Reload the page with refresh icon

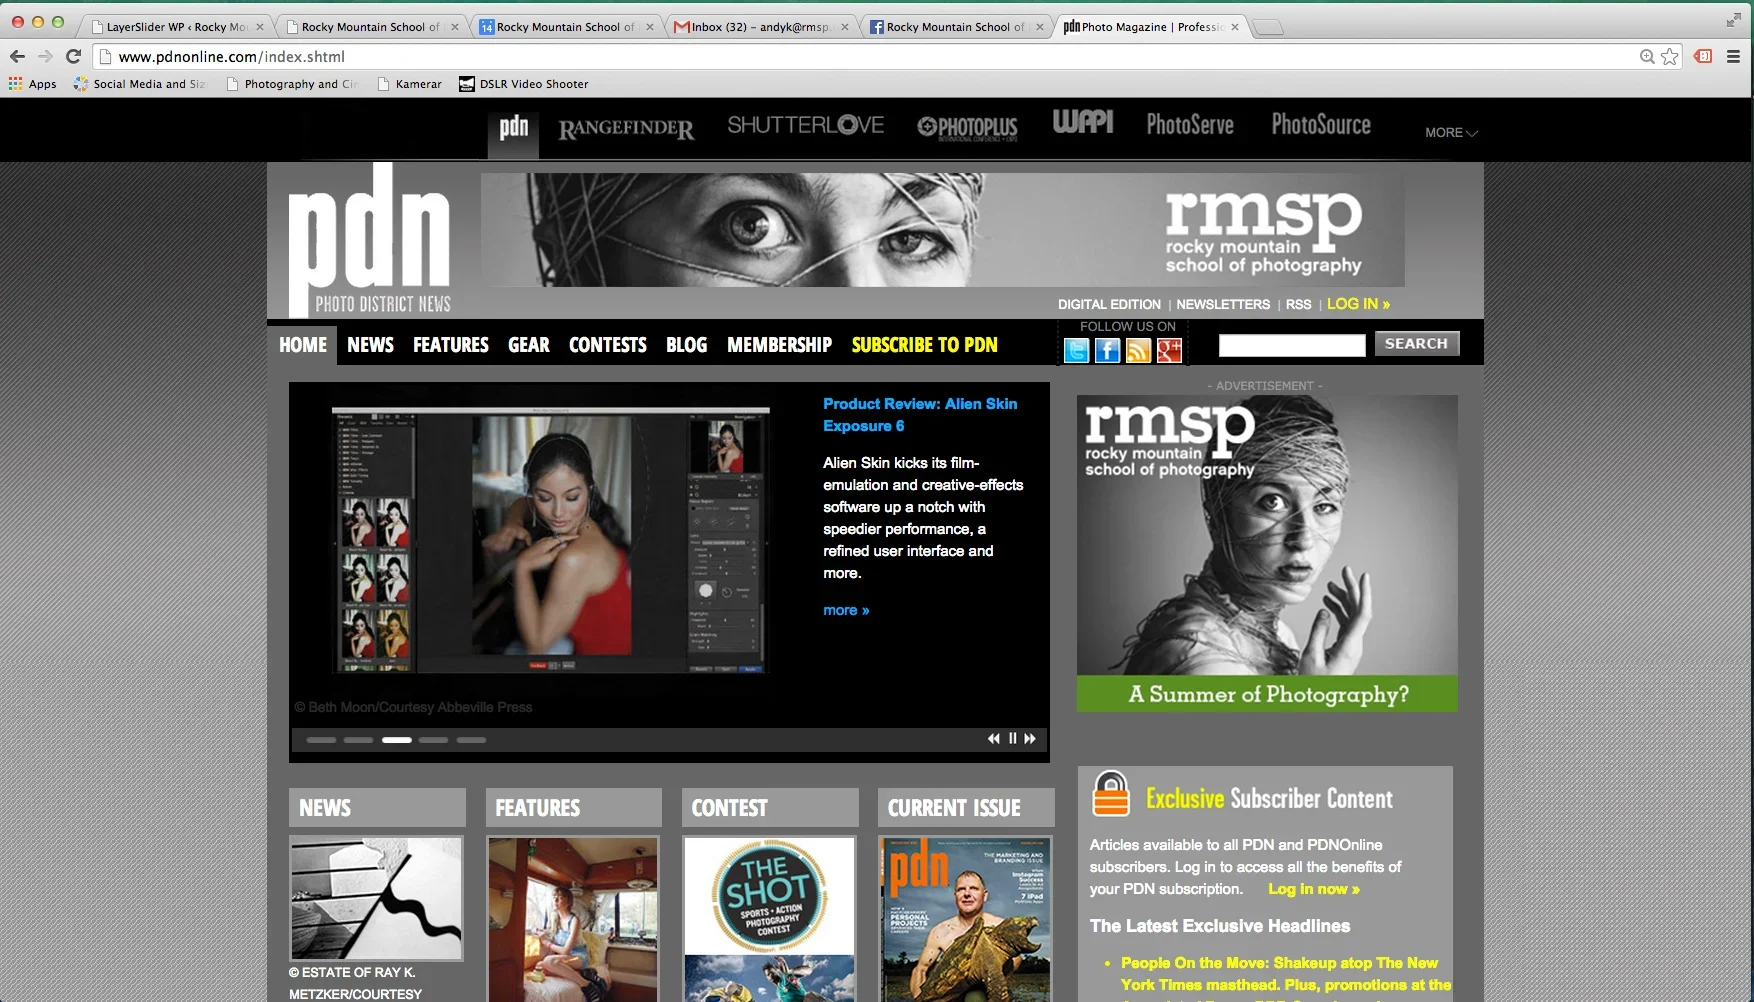coord(73,57)
